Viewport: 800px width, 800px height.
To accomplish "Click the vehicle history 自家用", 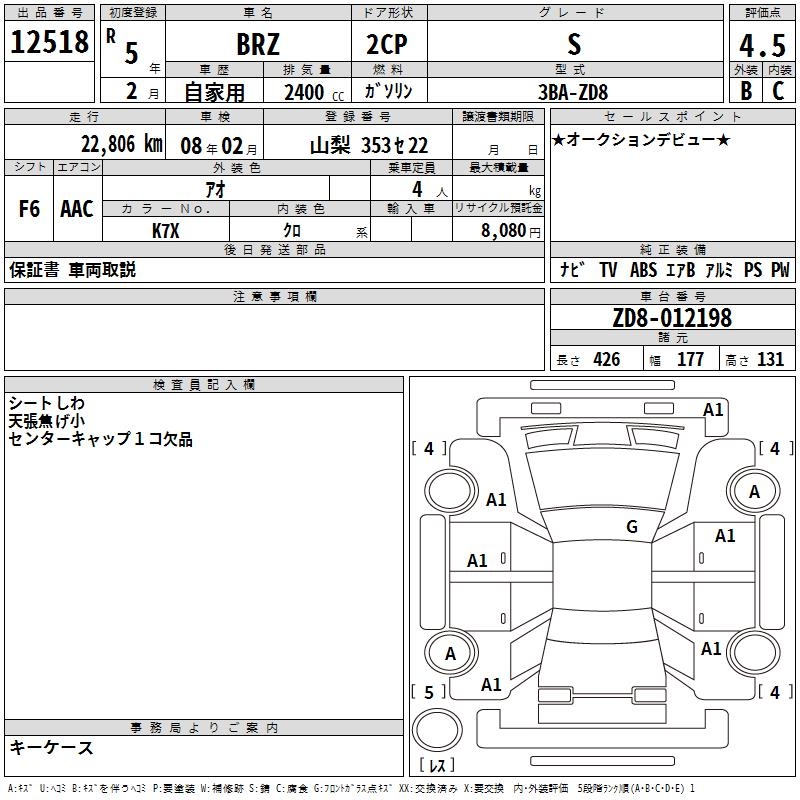I will [214, 92].
